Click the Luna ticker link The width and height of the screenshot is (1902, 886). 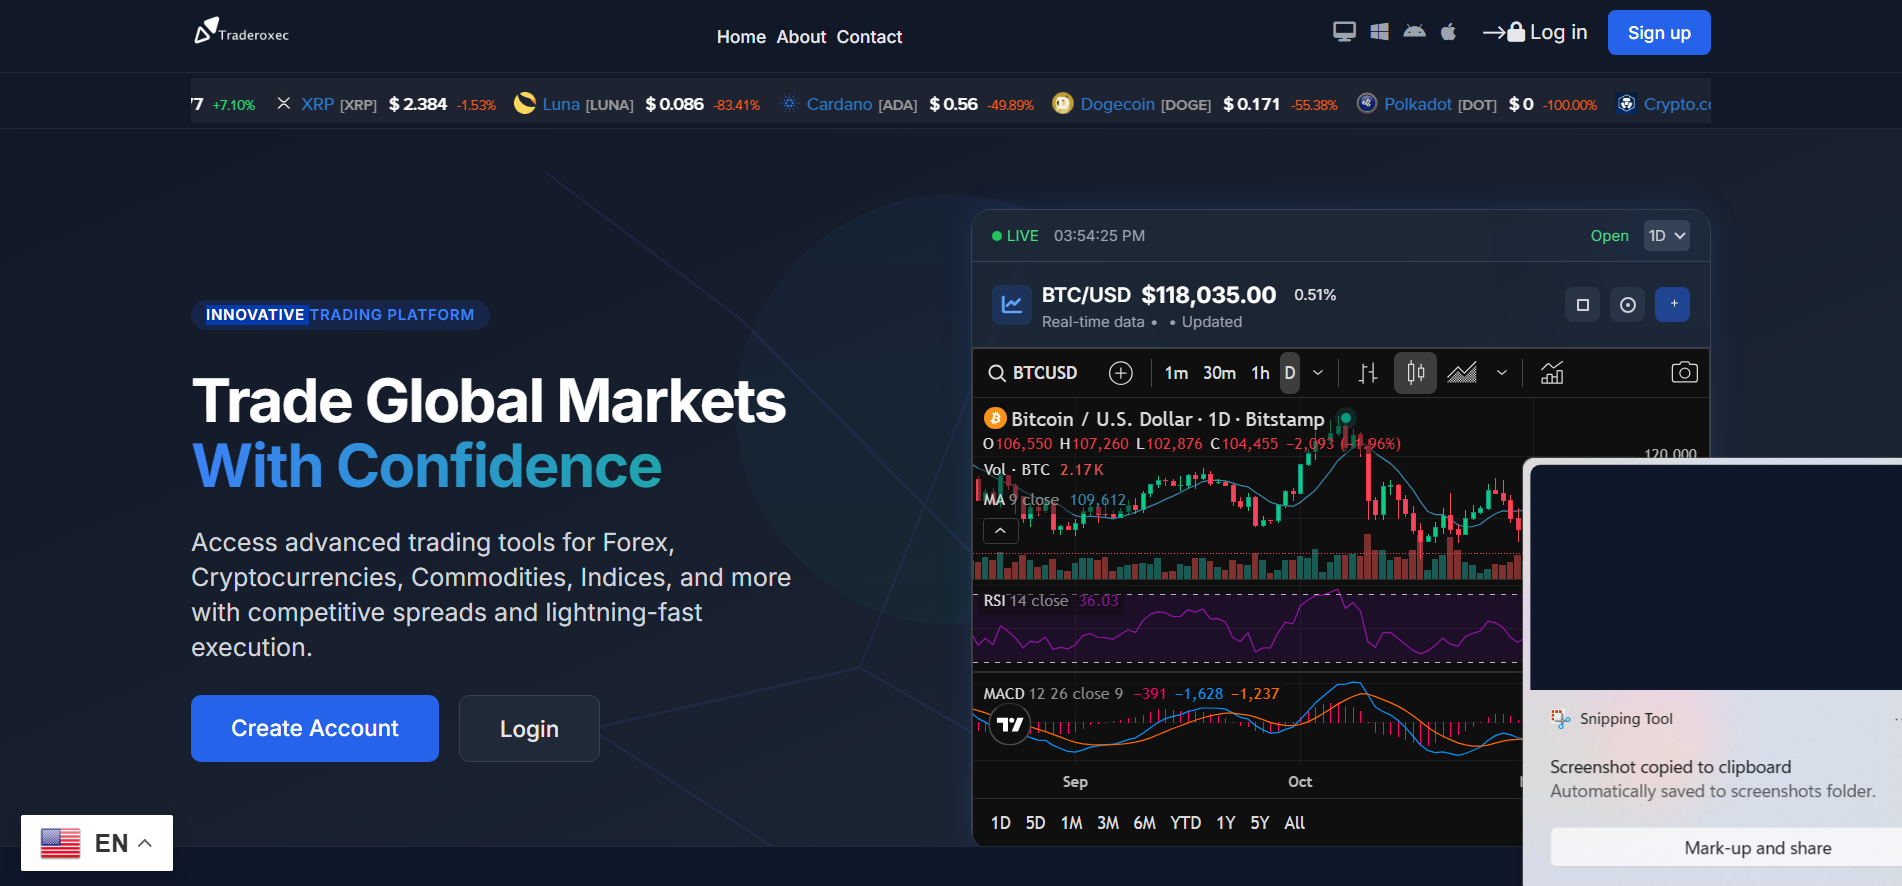click(561, 104)
